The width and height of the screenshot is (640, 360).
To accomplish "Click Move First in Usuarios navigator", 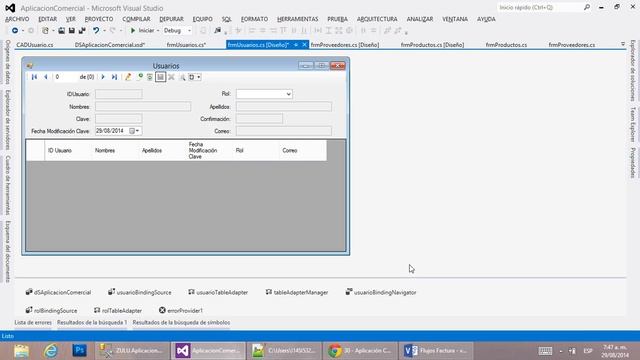I will point(34,77).
